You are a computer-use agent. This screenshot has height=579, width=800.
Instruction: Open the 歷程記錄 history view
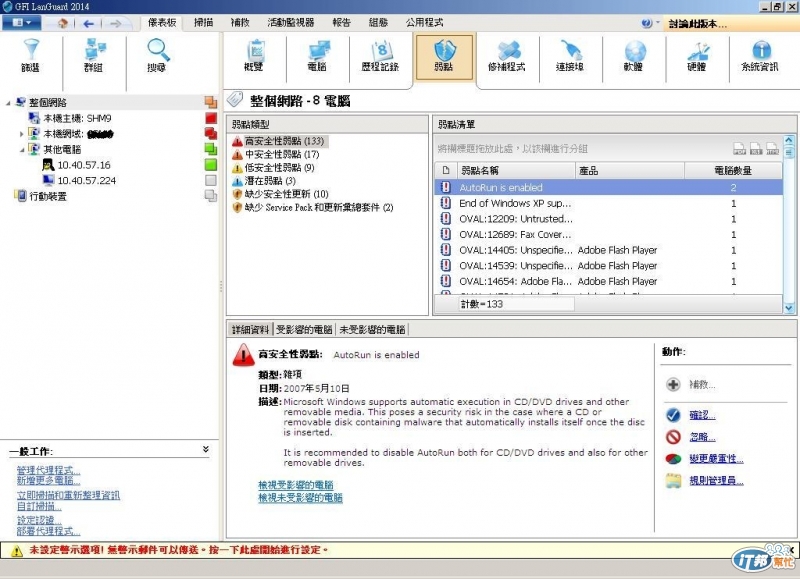point(380,56)
